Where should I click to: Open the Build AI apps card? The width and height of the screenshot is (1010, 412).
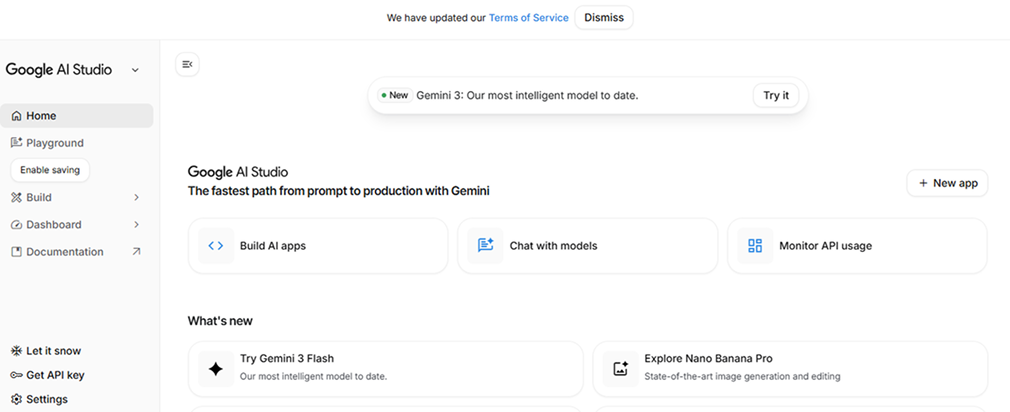[x=318, y=246]
